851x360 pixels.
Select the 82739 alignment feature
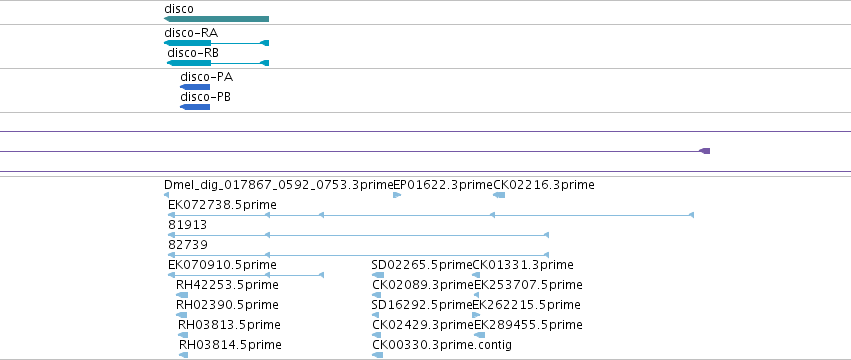359,255
